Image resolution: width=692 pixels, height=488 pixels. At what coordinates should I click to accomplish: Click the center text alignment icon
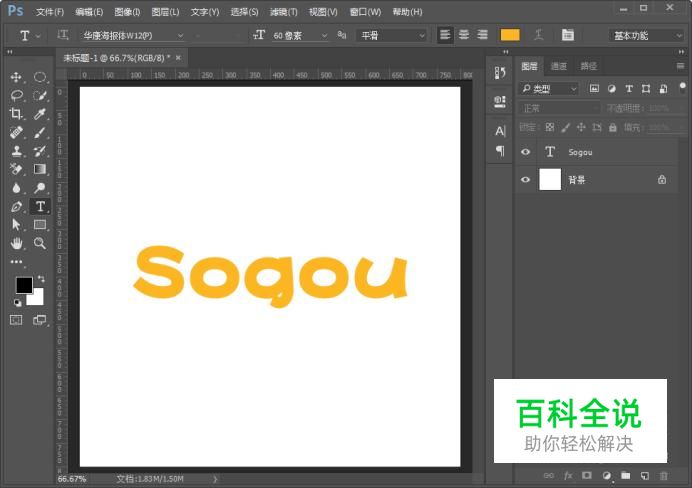click(x=464, y=35)
